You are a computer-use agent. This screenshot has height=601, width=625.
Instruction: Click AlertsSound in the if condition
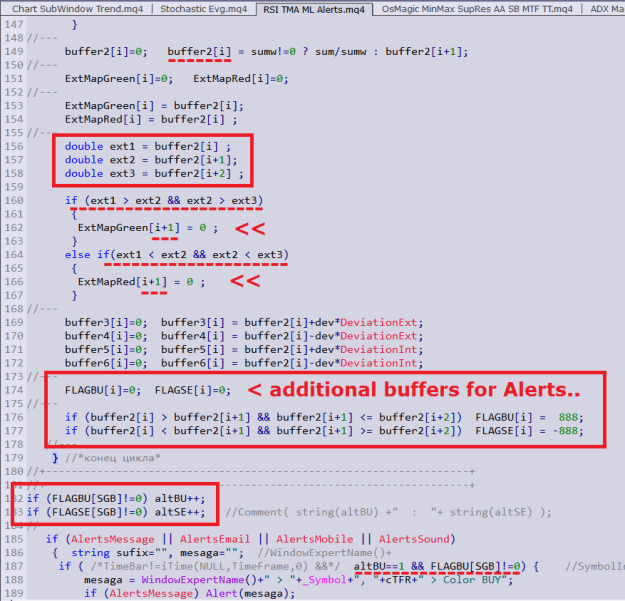pyautogui.click(x=414, y=539)
